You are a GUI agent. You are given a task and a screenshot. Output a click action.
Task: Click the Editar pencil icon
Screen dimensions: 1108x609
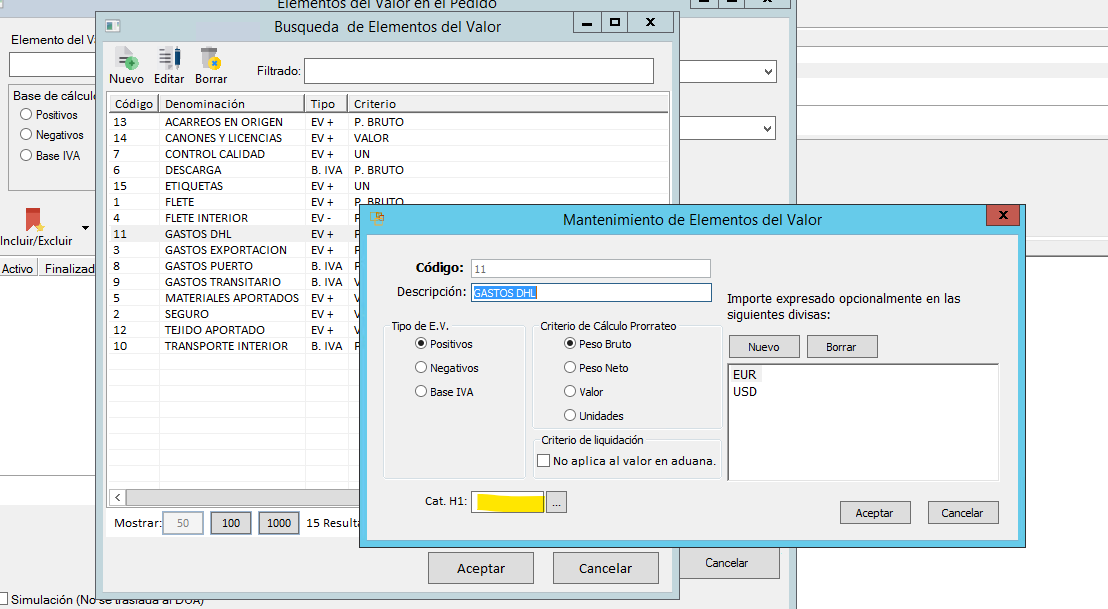pos(169,59)
